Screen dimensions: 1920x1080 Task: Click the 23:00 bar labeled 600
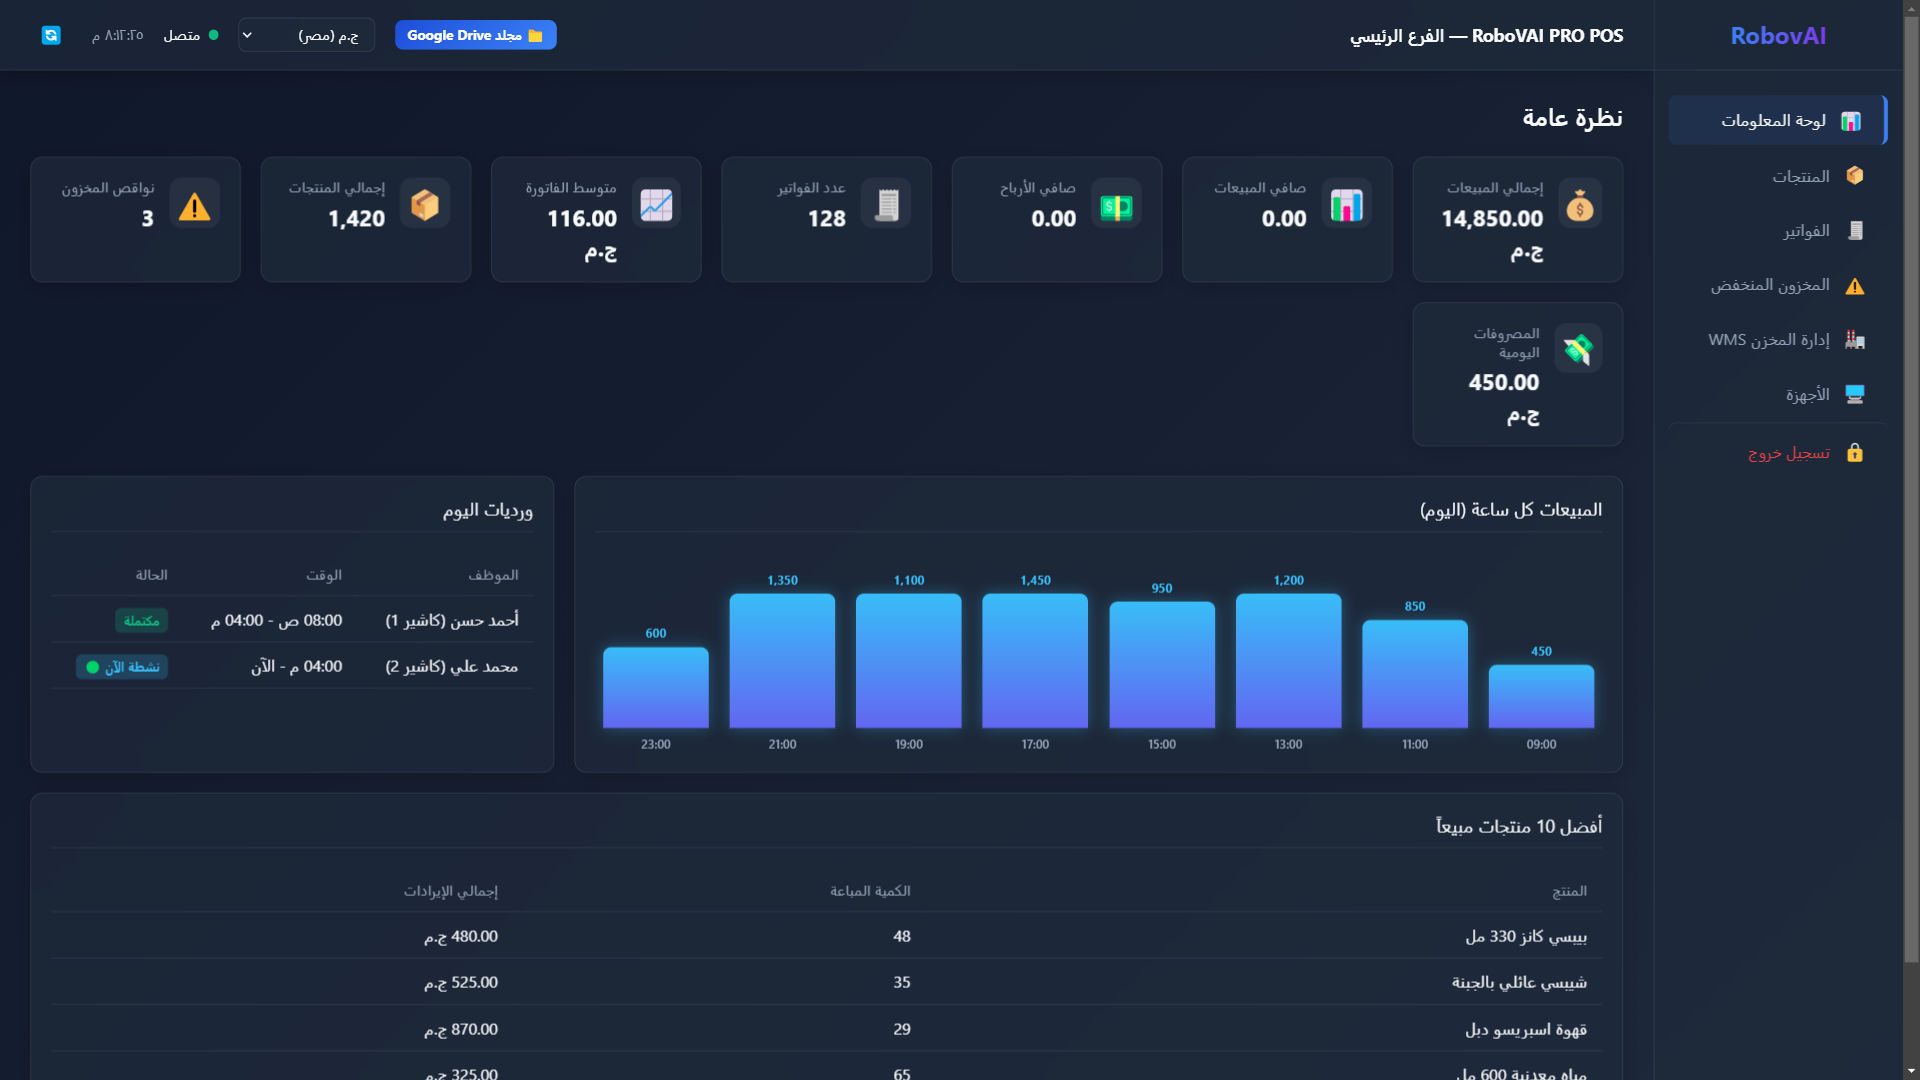656,688
